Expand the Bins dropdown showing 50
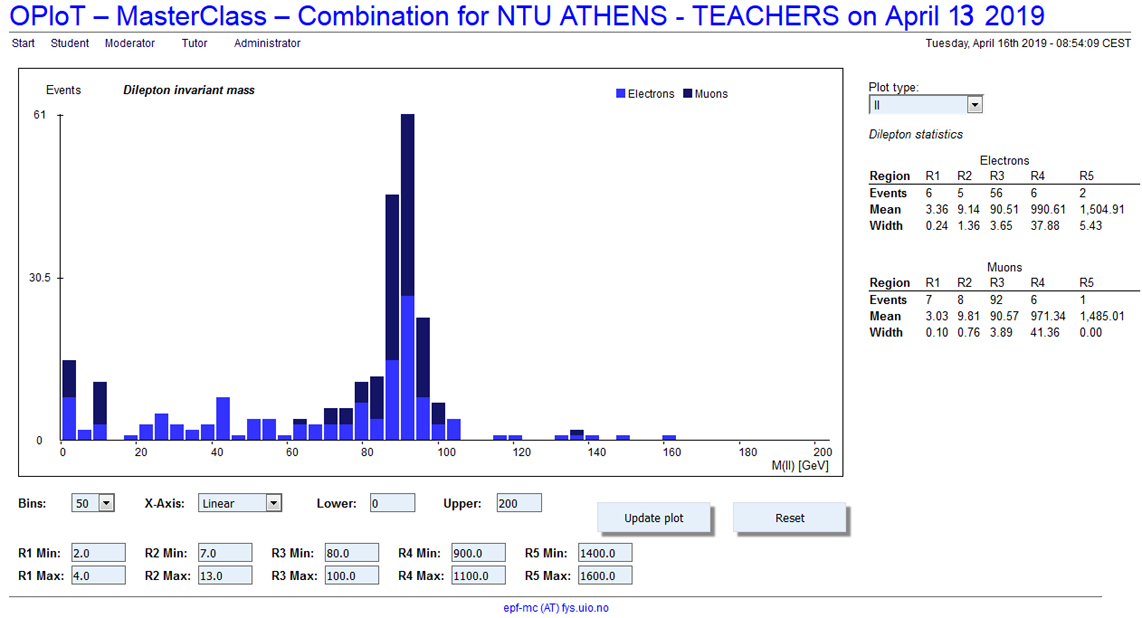Image resolution: width=1142 pixels, height=618 pixels. pyautogui.click(x=93, y=503)
